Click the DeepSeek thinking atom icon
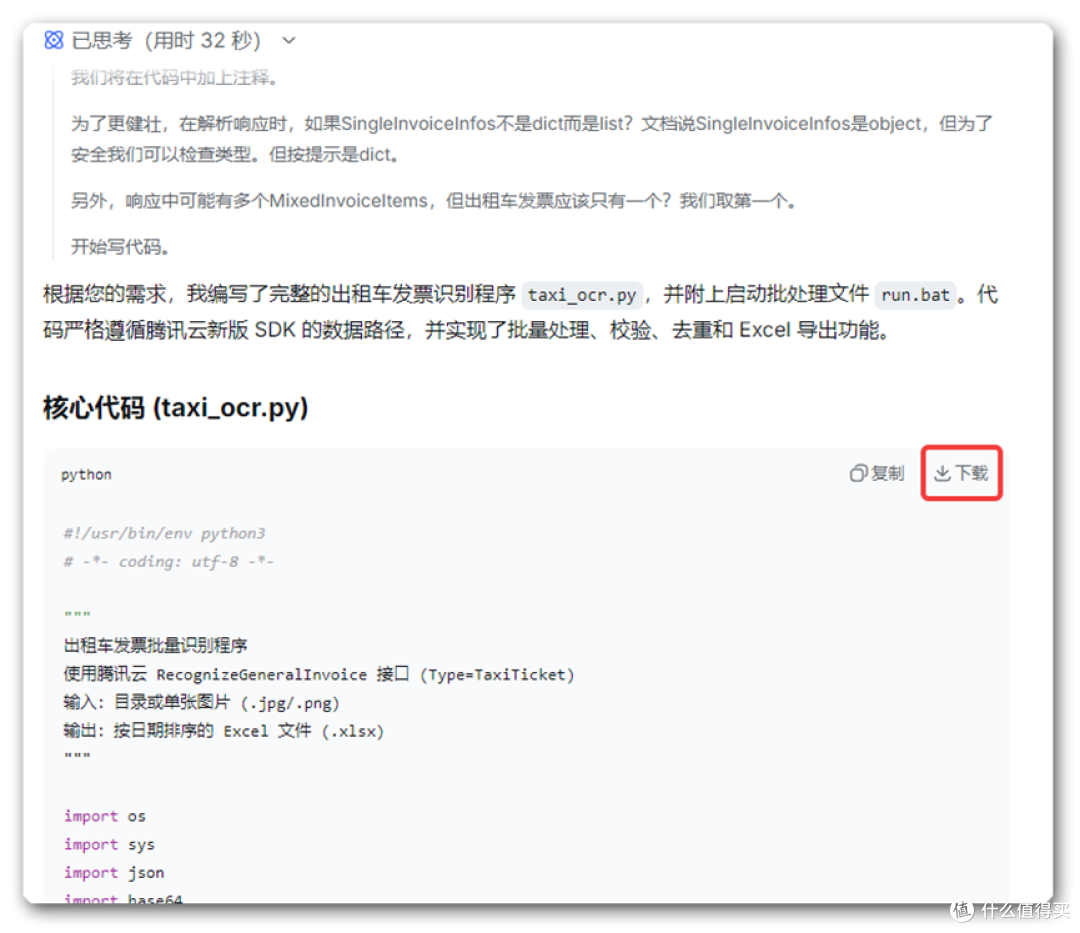This screenshot has width=1080, height=933. click(x=54, y=40)
